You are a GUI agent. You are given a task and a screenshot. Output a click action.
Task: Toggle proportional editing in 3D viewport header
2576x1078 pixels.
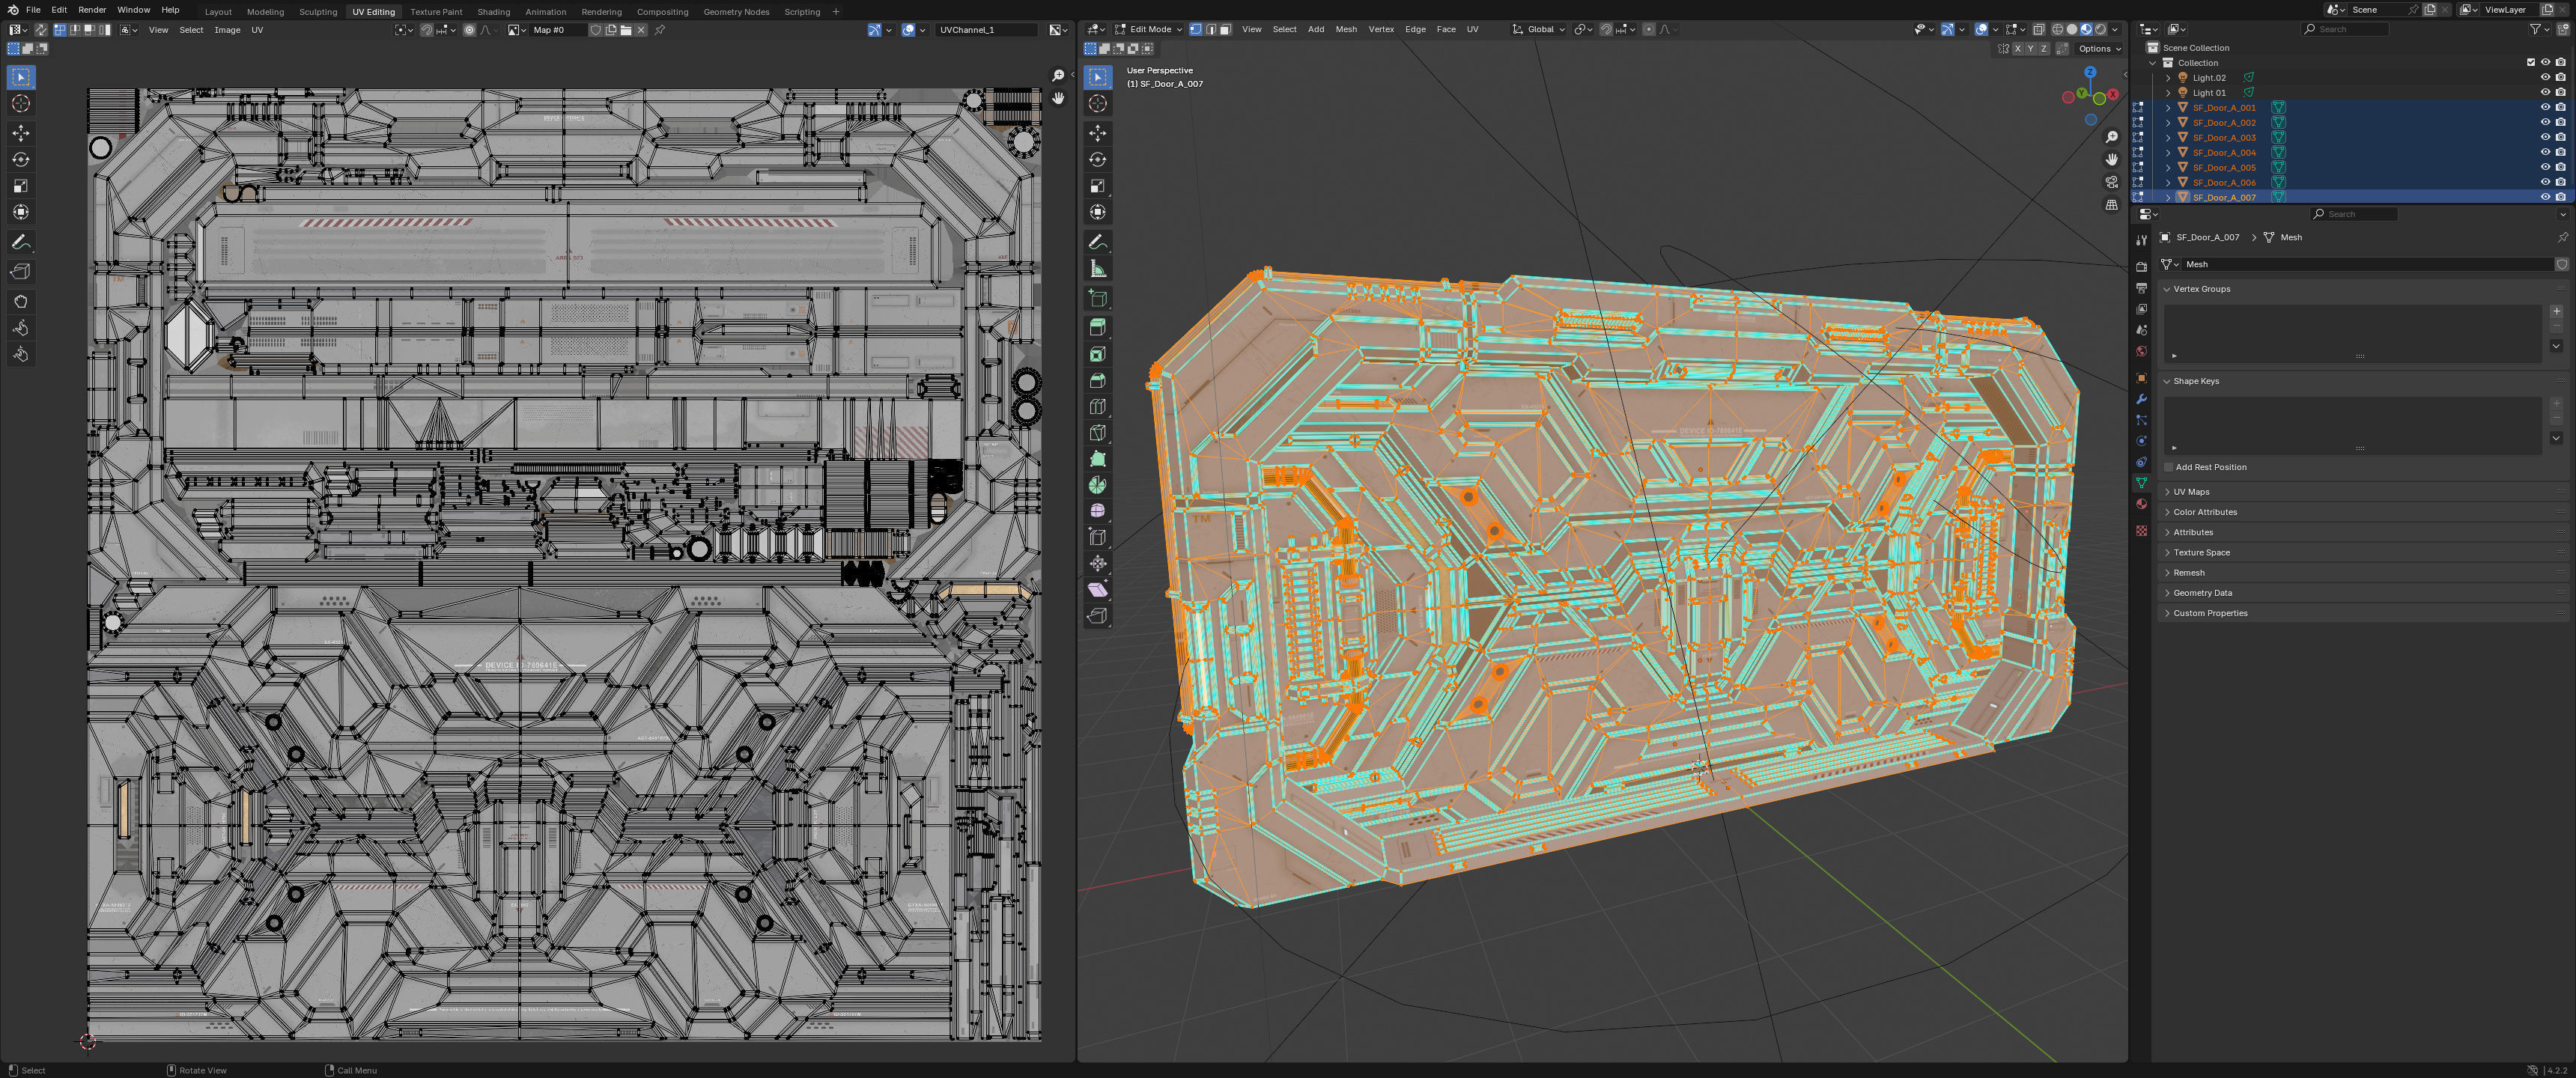click(x=1649, y=29)
